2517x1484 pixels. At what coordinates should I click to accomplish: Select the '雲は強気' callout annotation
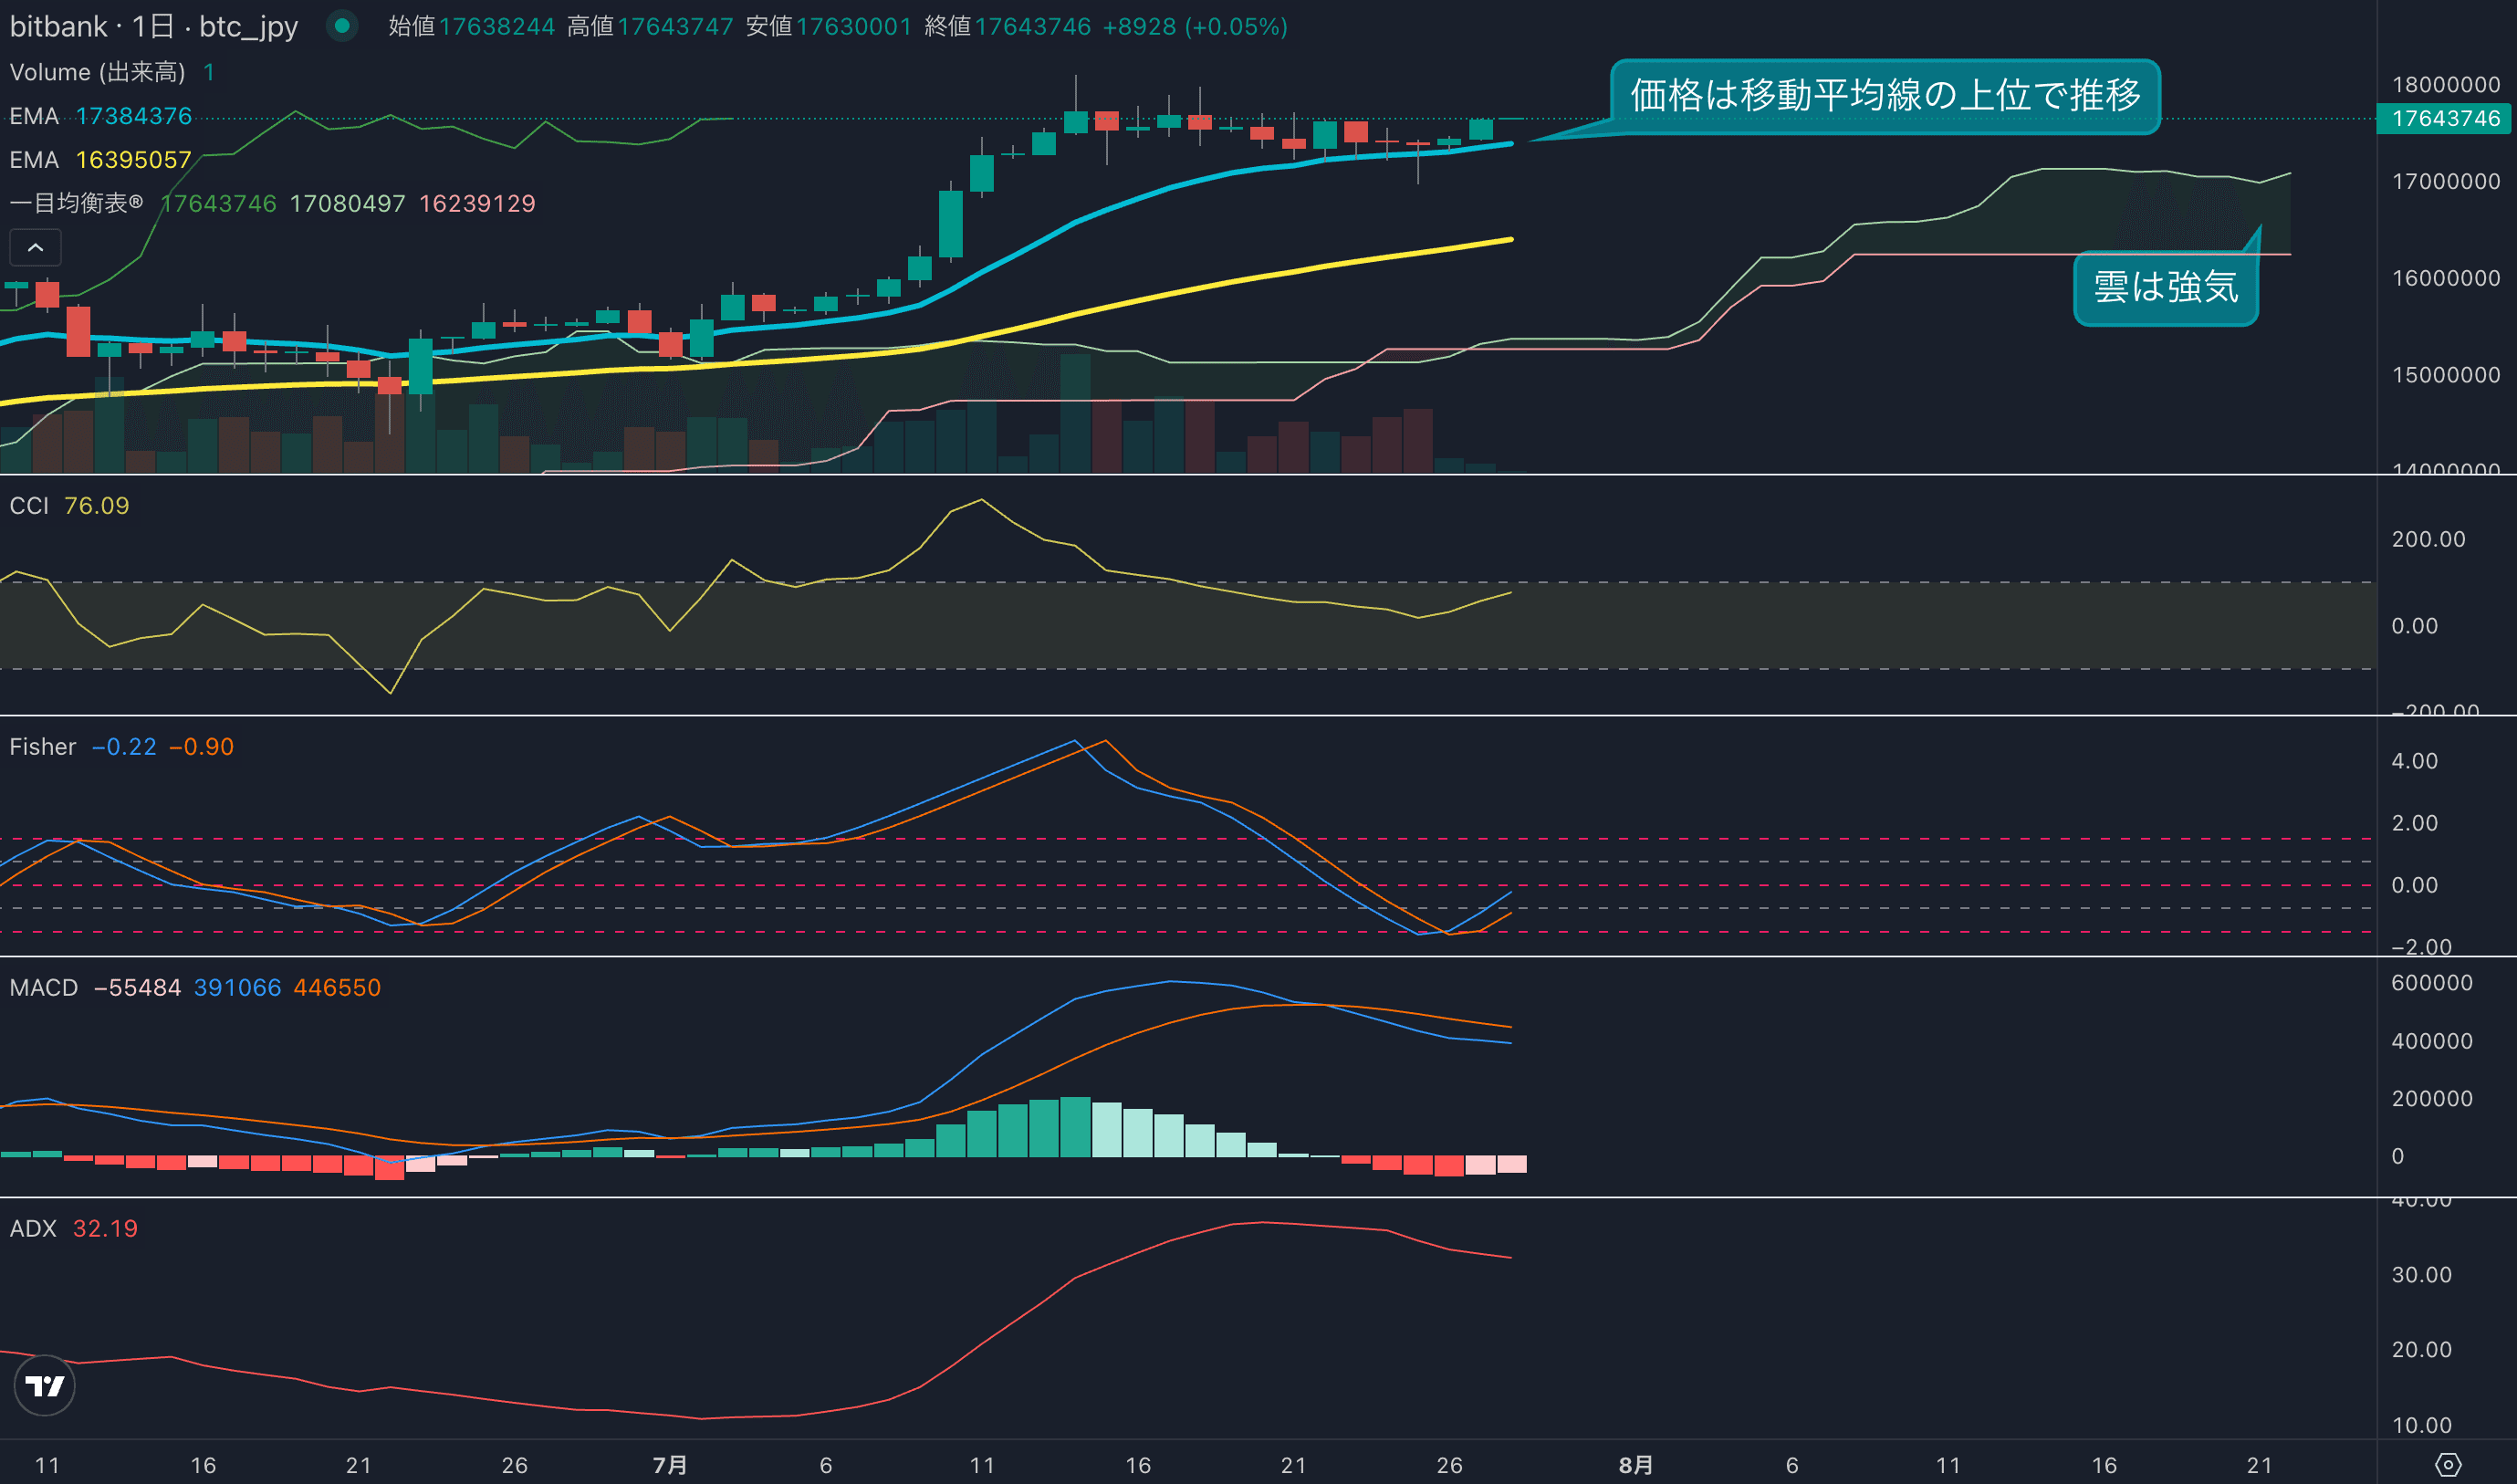[x=2165, y=288]
